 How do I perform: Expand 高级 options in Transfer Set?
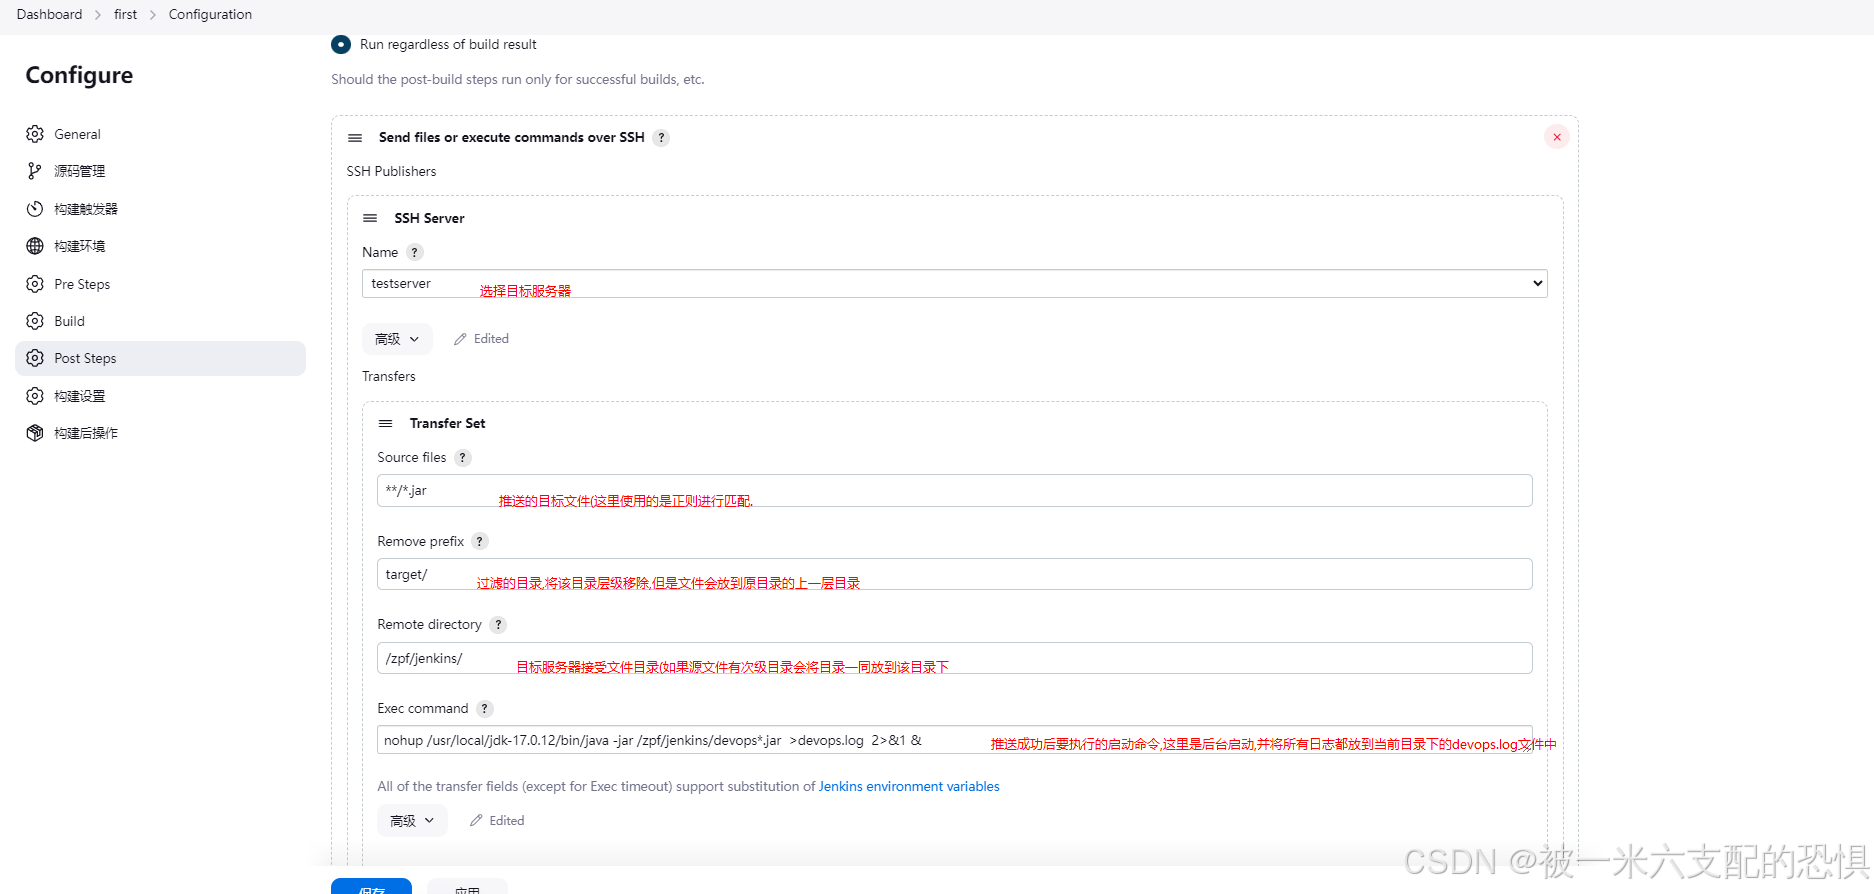pyautogui.click(x=412, y=821)
